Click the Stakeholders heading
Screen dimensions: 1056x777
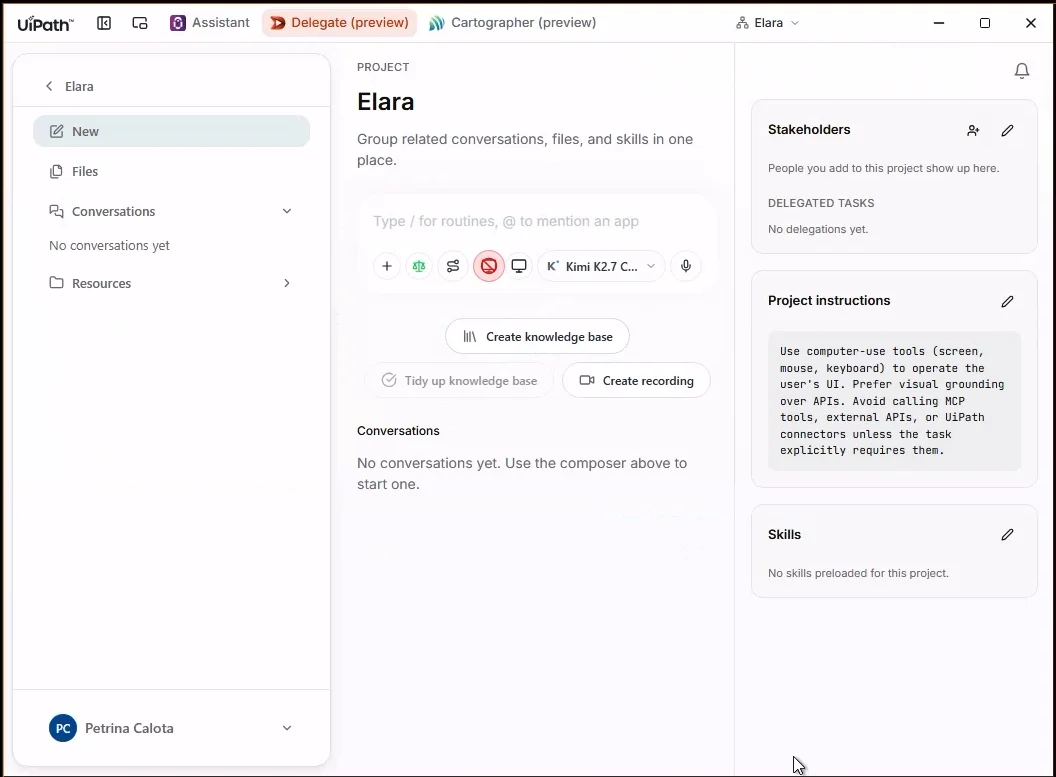click(809, 130)
